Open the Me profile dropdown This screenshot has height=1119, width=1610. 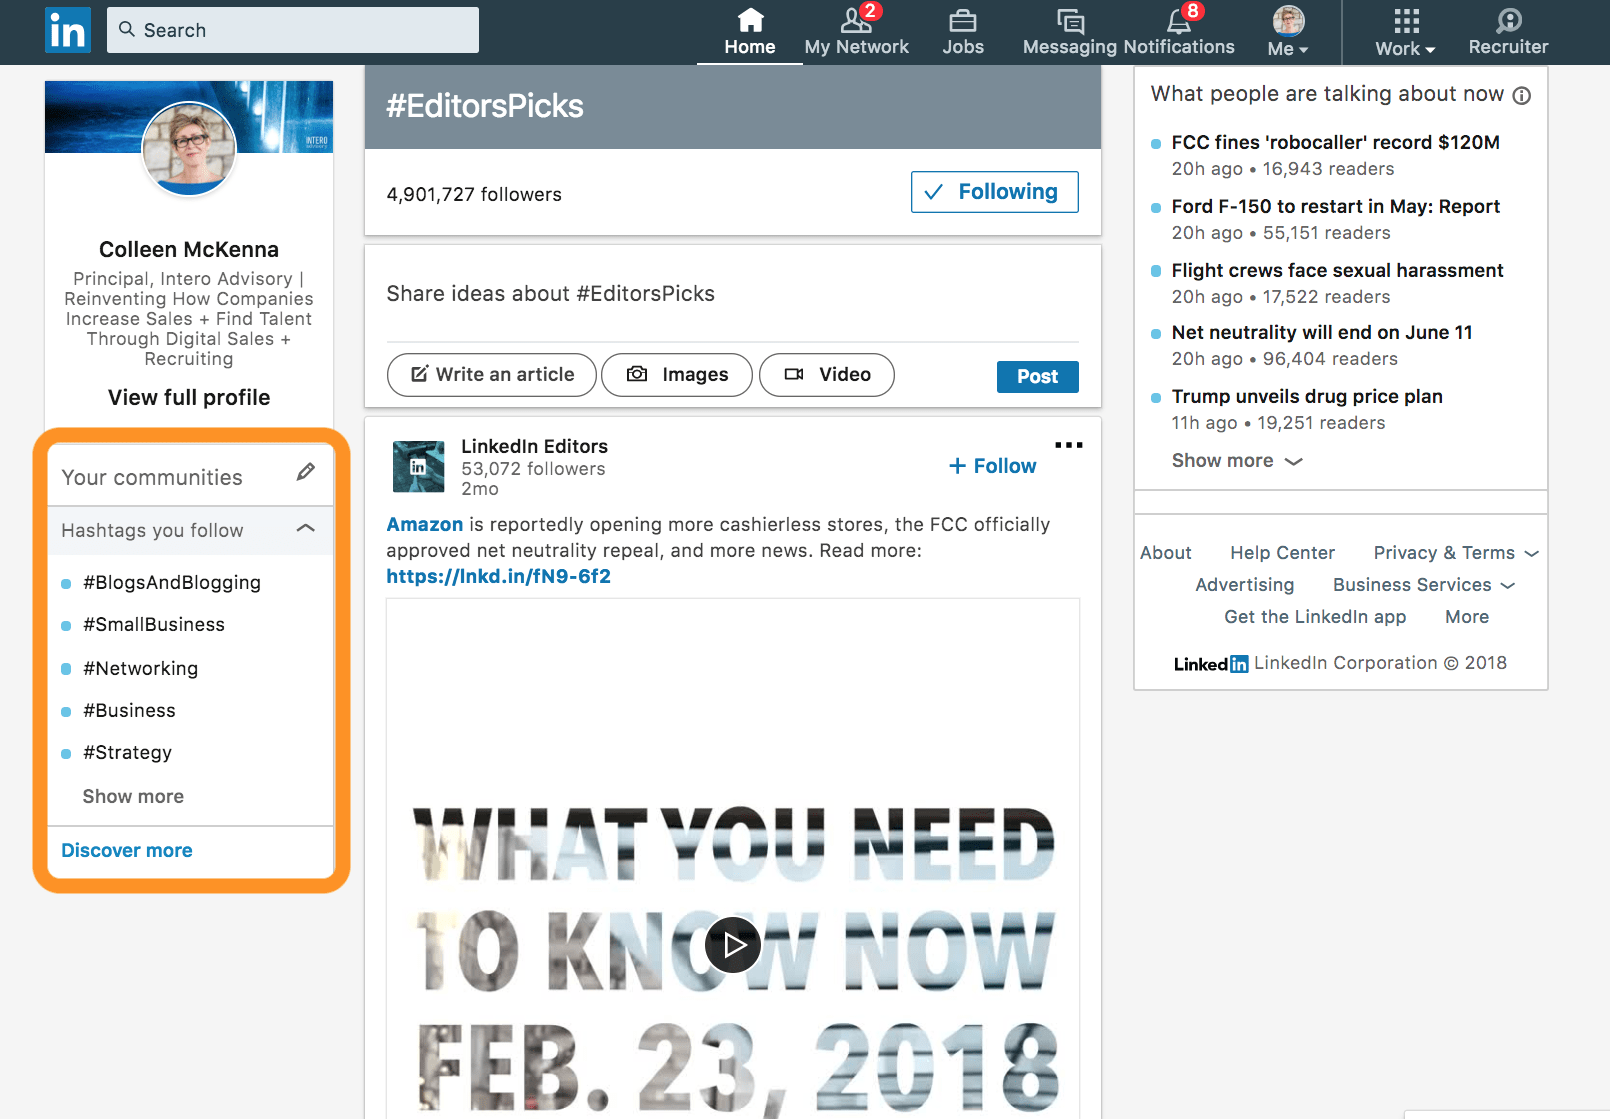click(x=1288, y=32)
